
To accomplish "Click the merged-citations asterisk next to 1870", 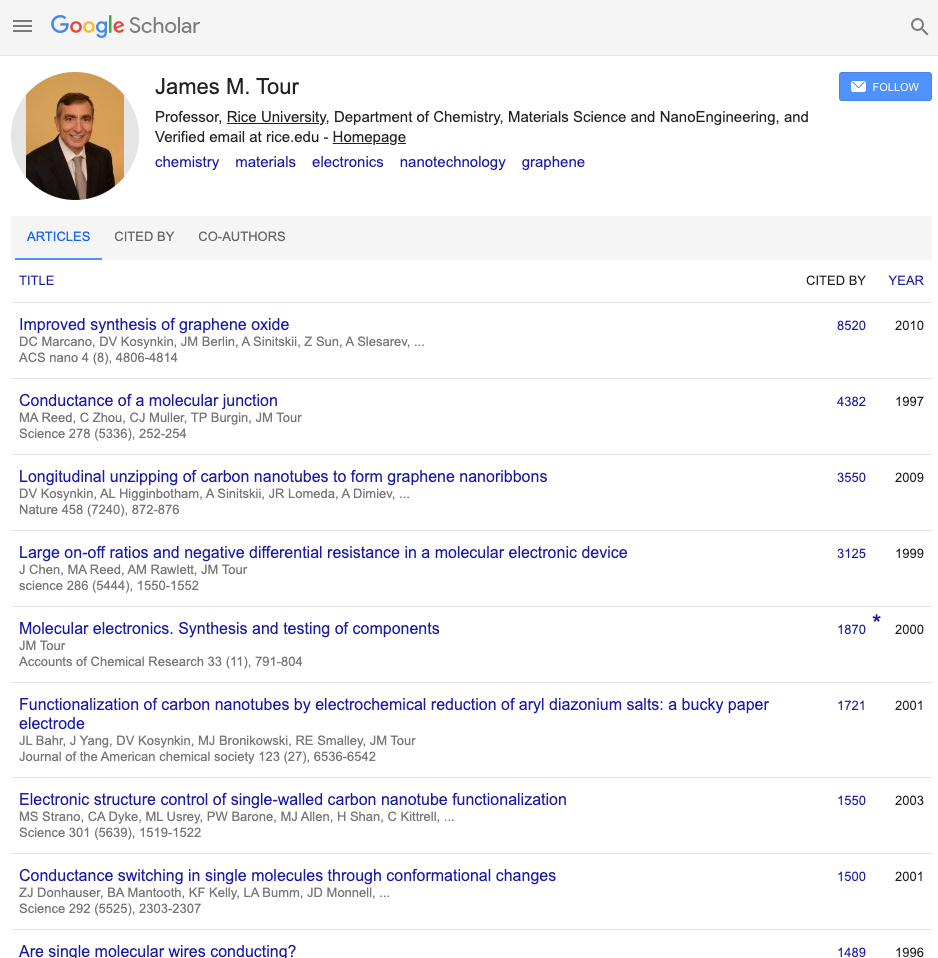I will [876, 619].
